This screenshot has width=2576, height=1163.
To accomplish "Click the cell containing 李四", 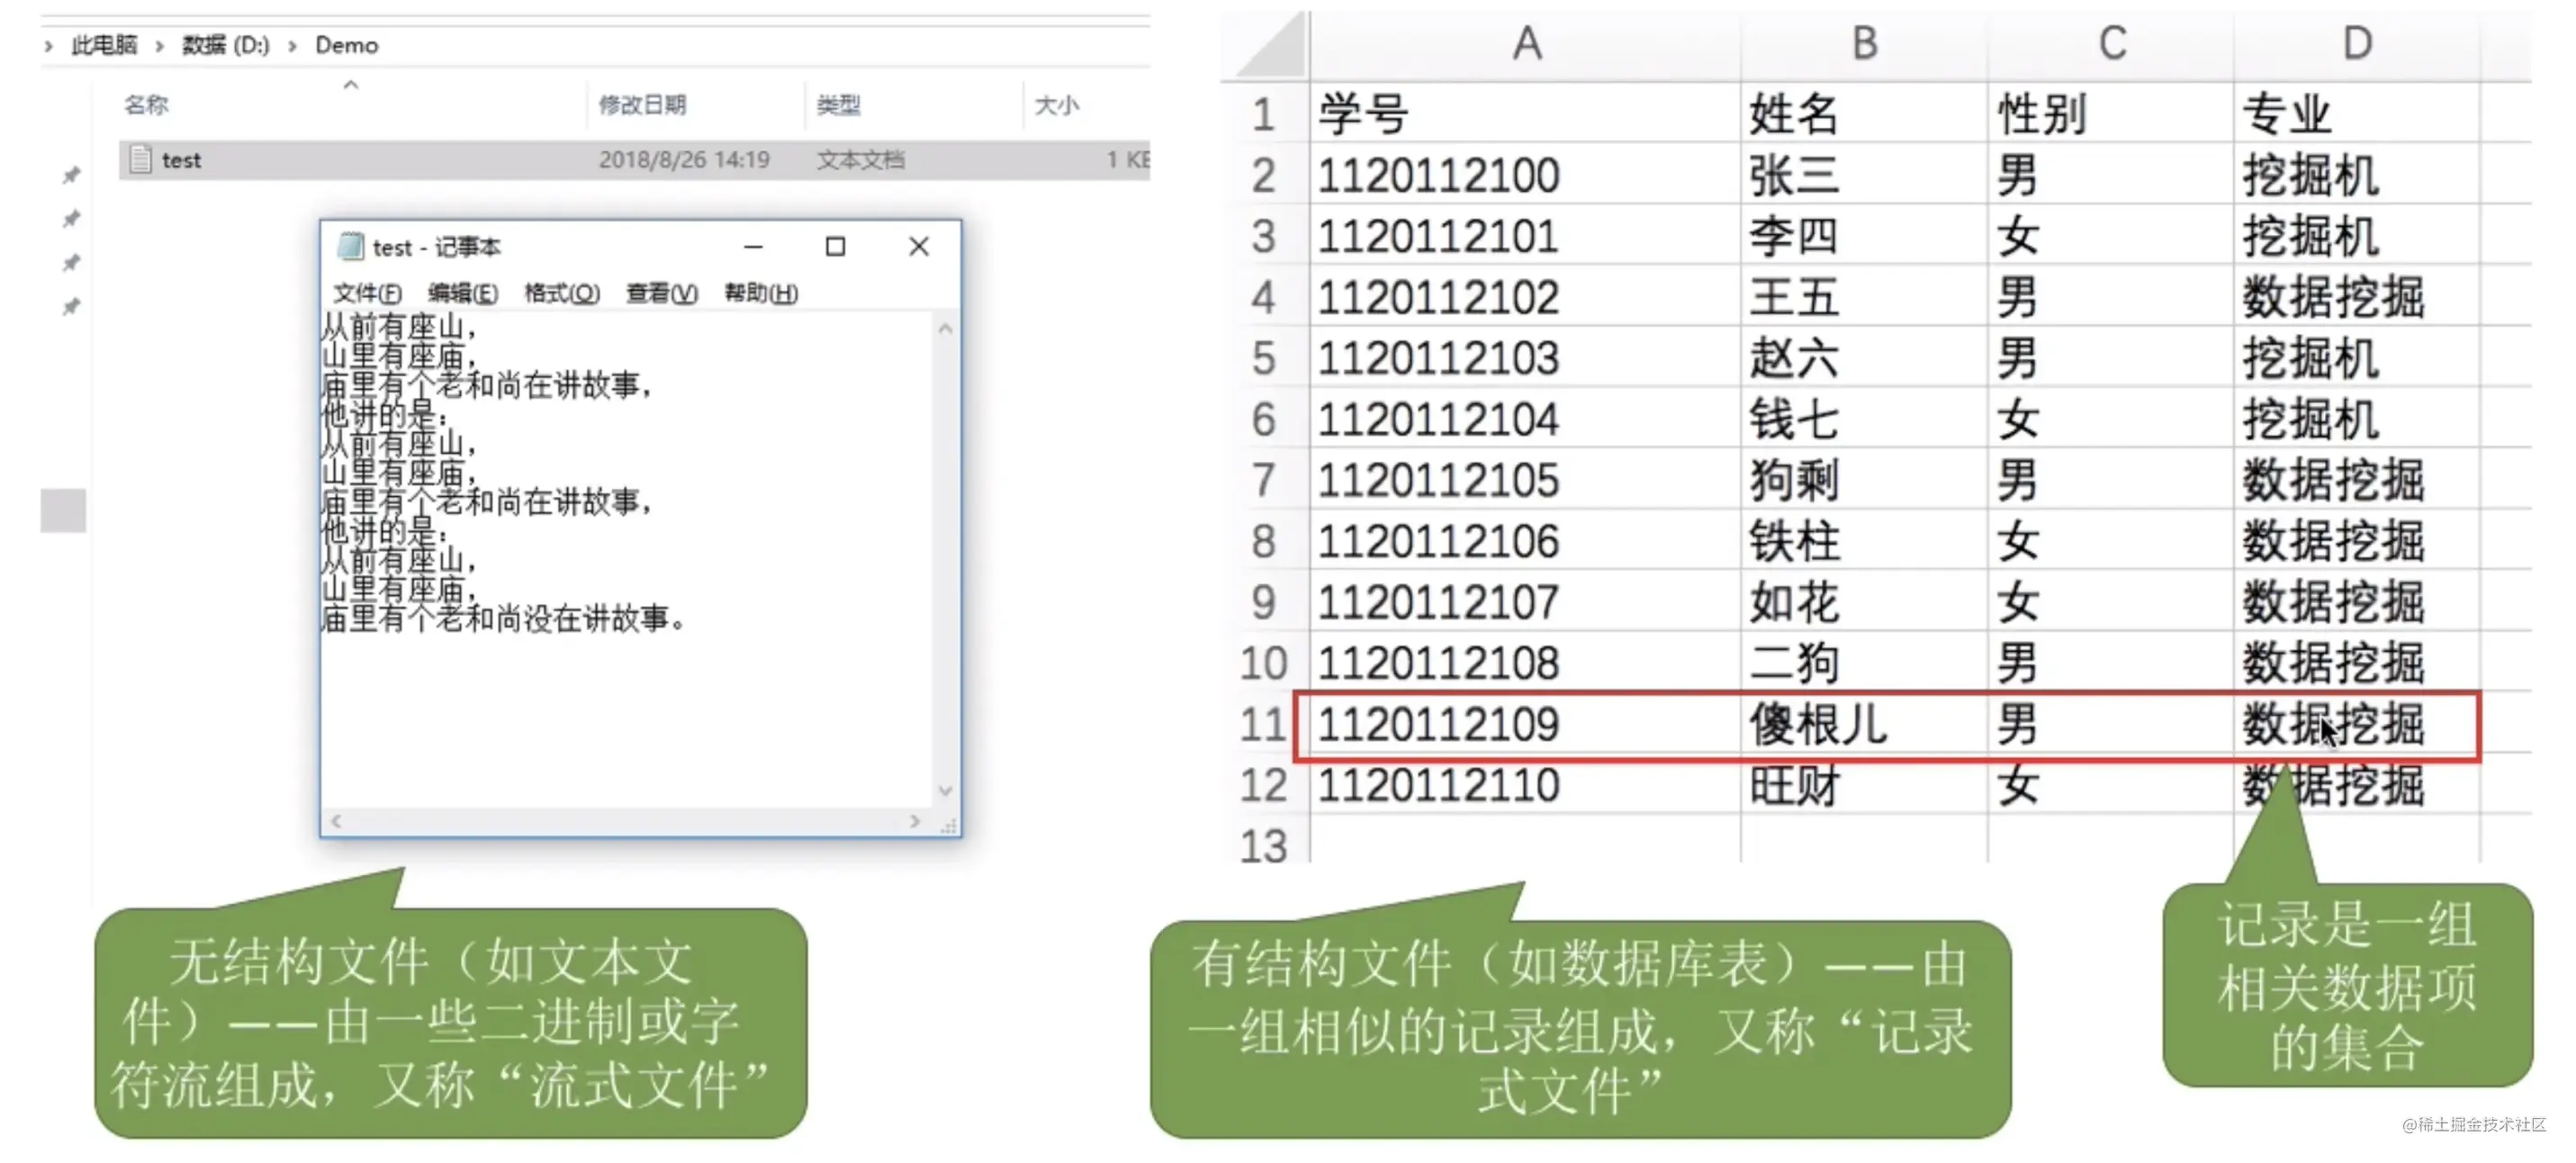I will pos(1864,236).
